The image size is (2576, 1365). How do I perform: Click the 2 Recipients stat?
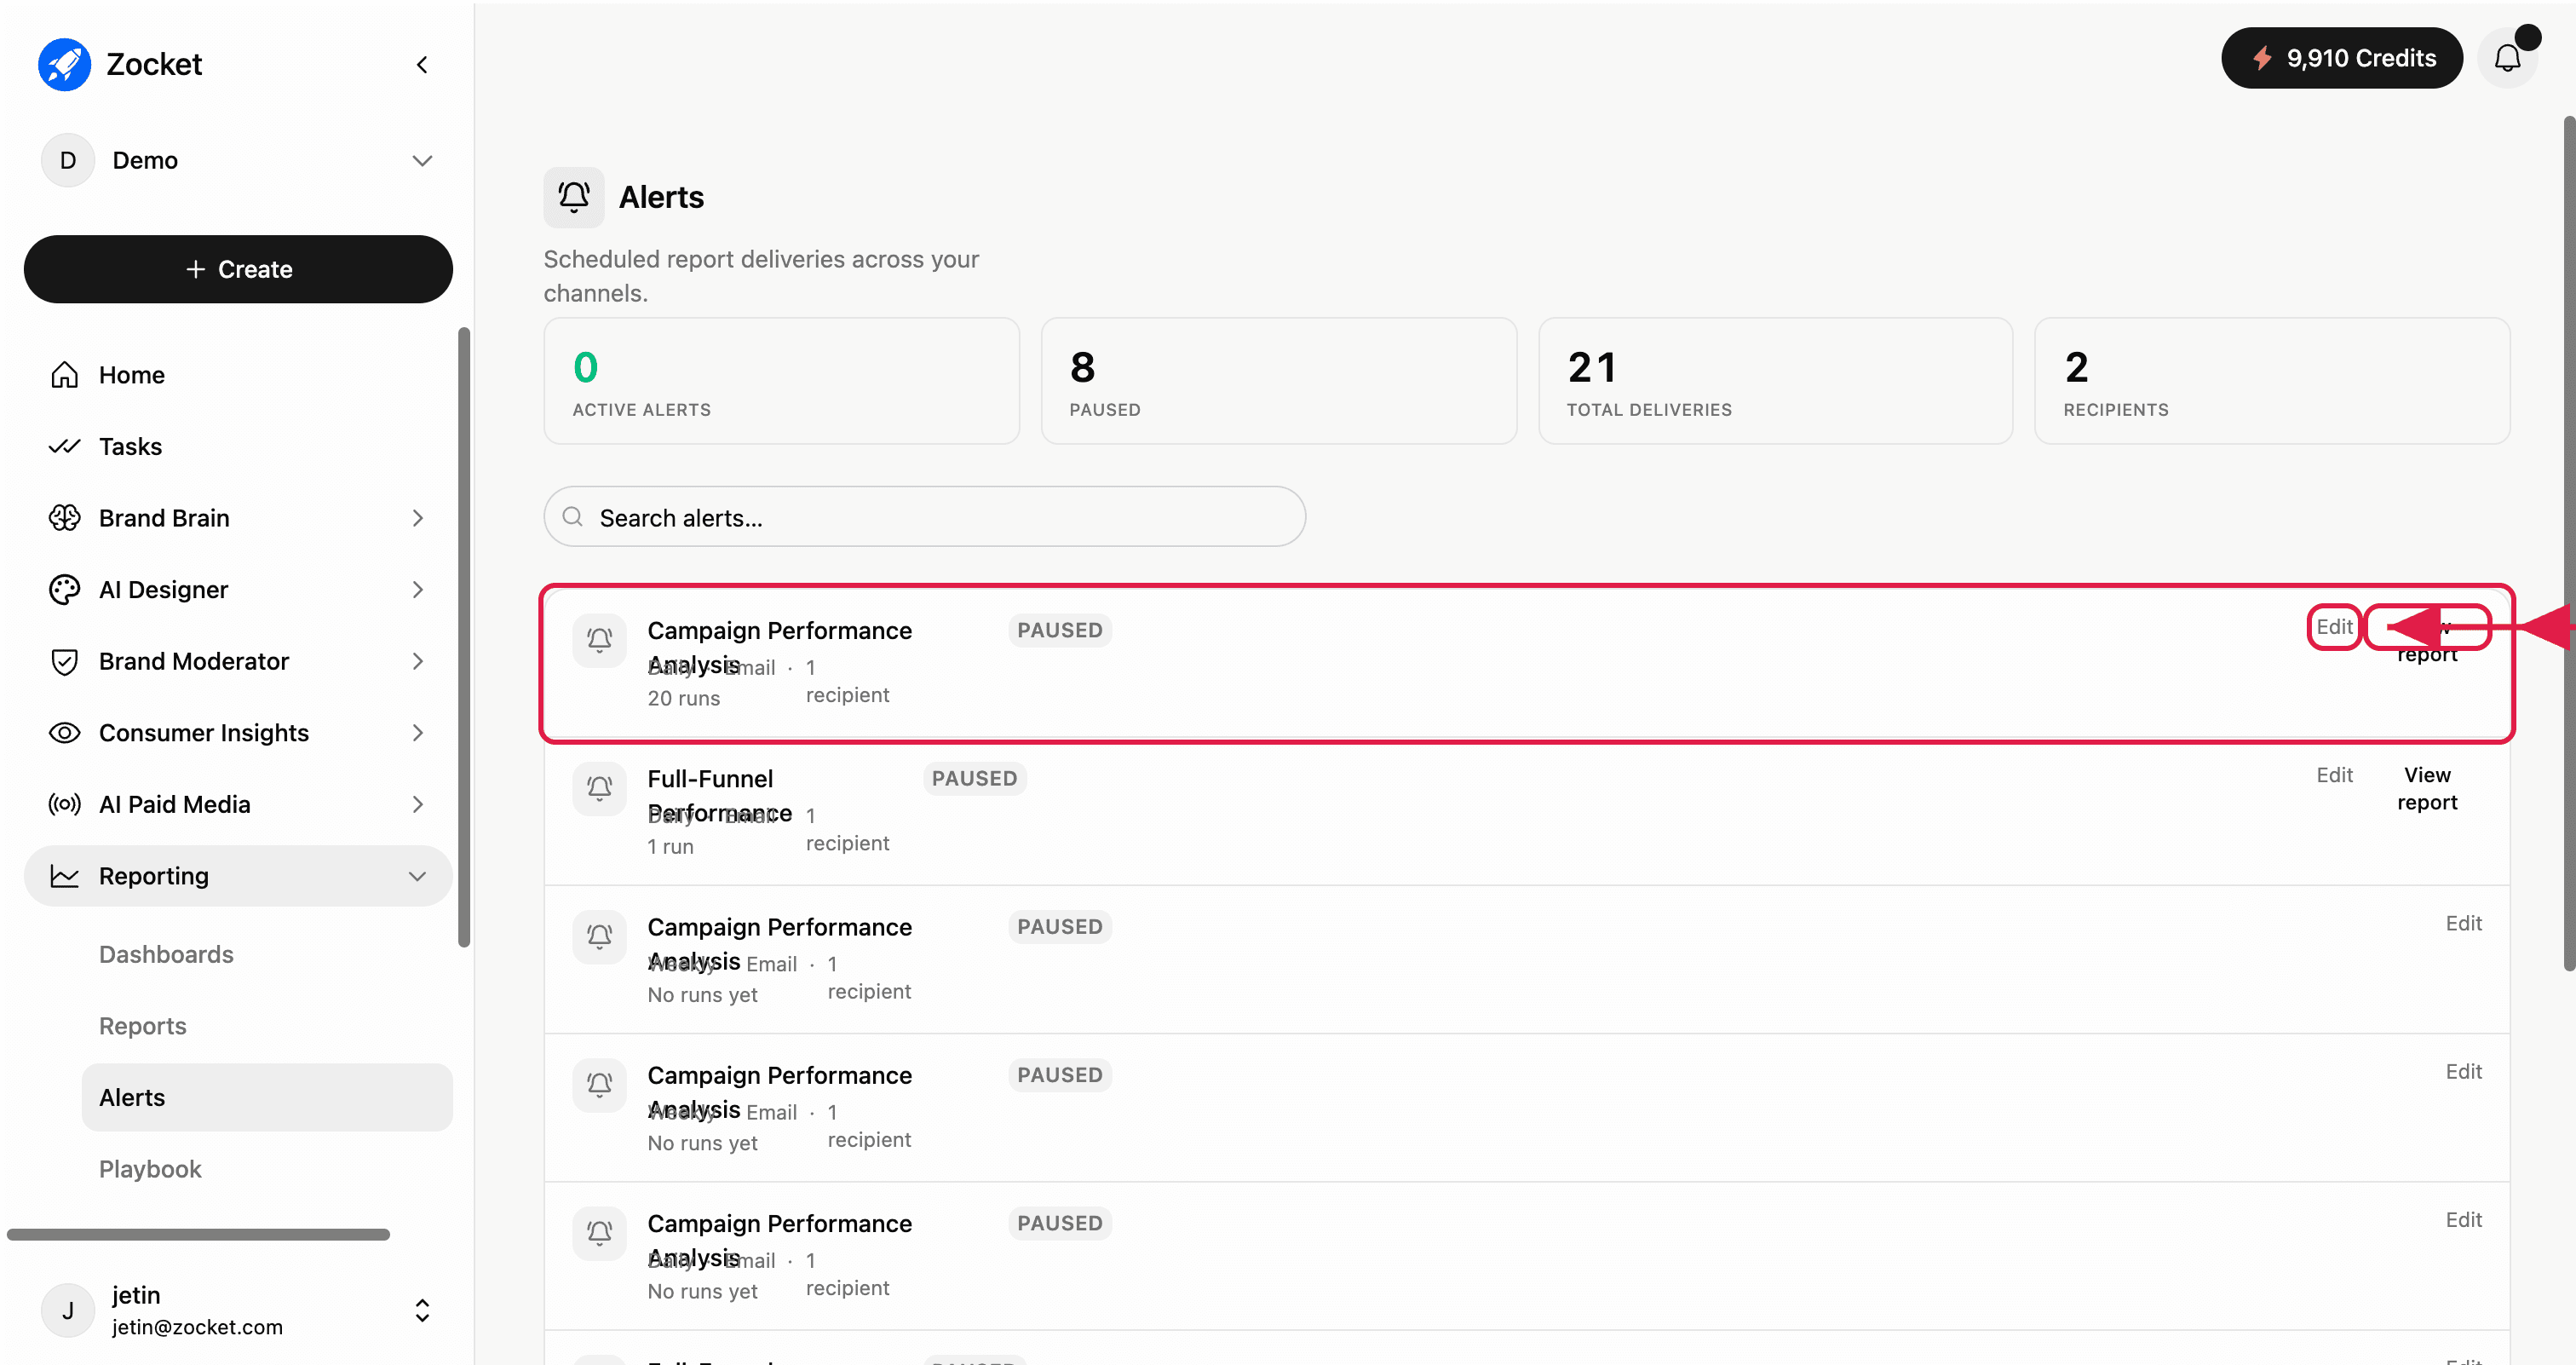[x=2273, y=381]
